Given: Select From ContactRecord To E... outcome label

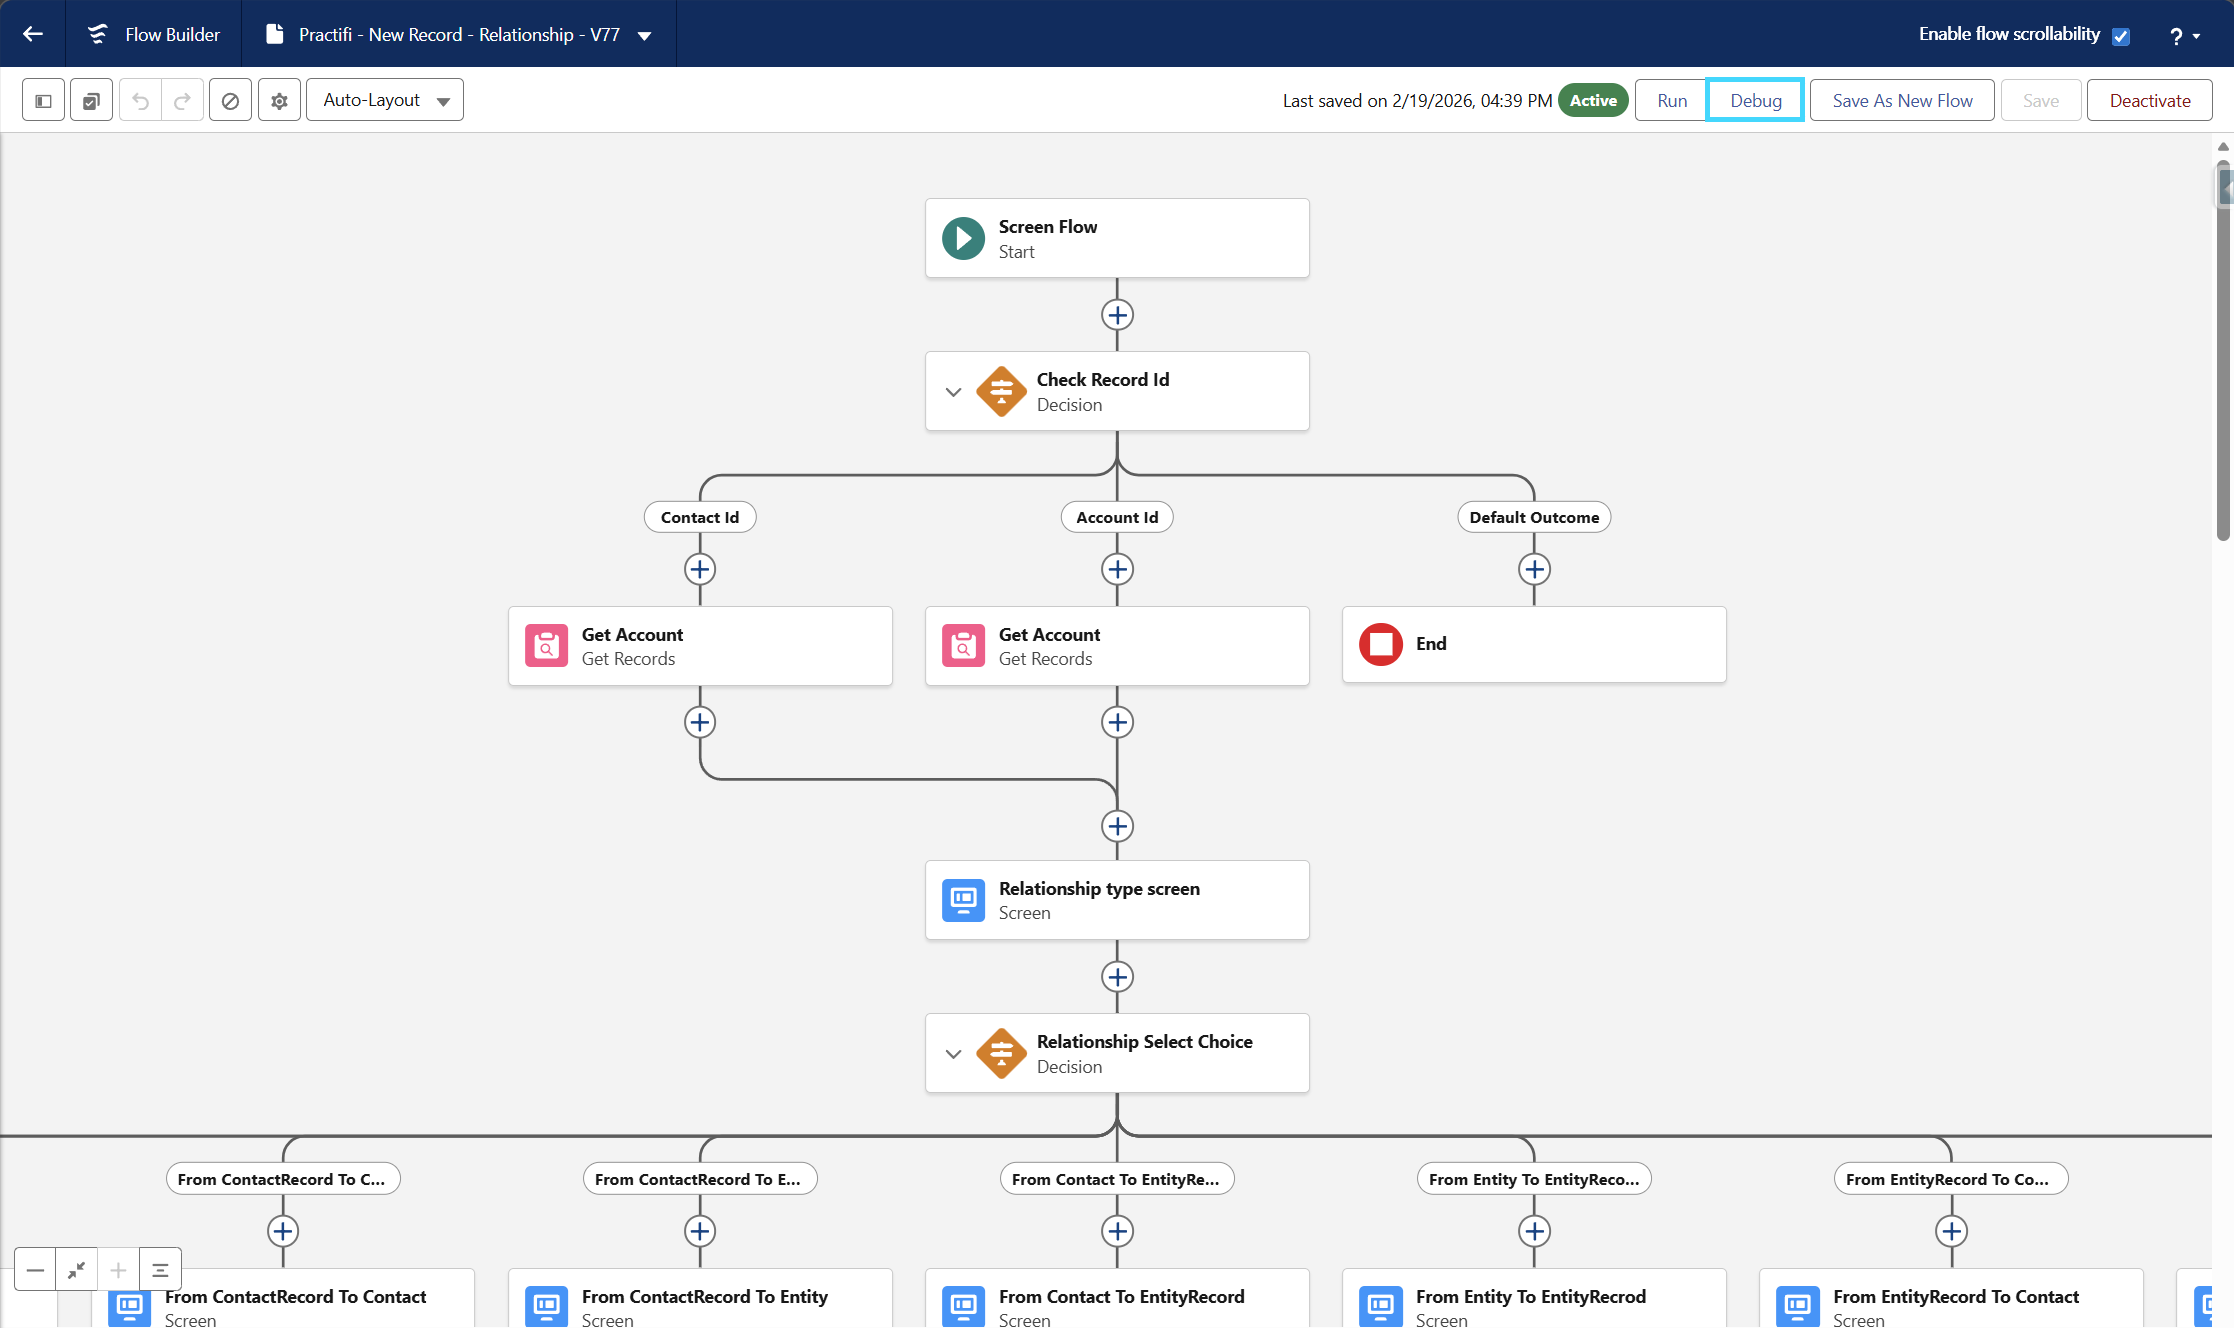Looking at the screenshot, I should tap(700, 1179).
